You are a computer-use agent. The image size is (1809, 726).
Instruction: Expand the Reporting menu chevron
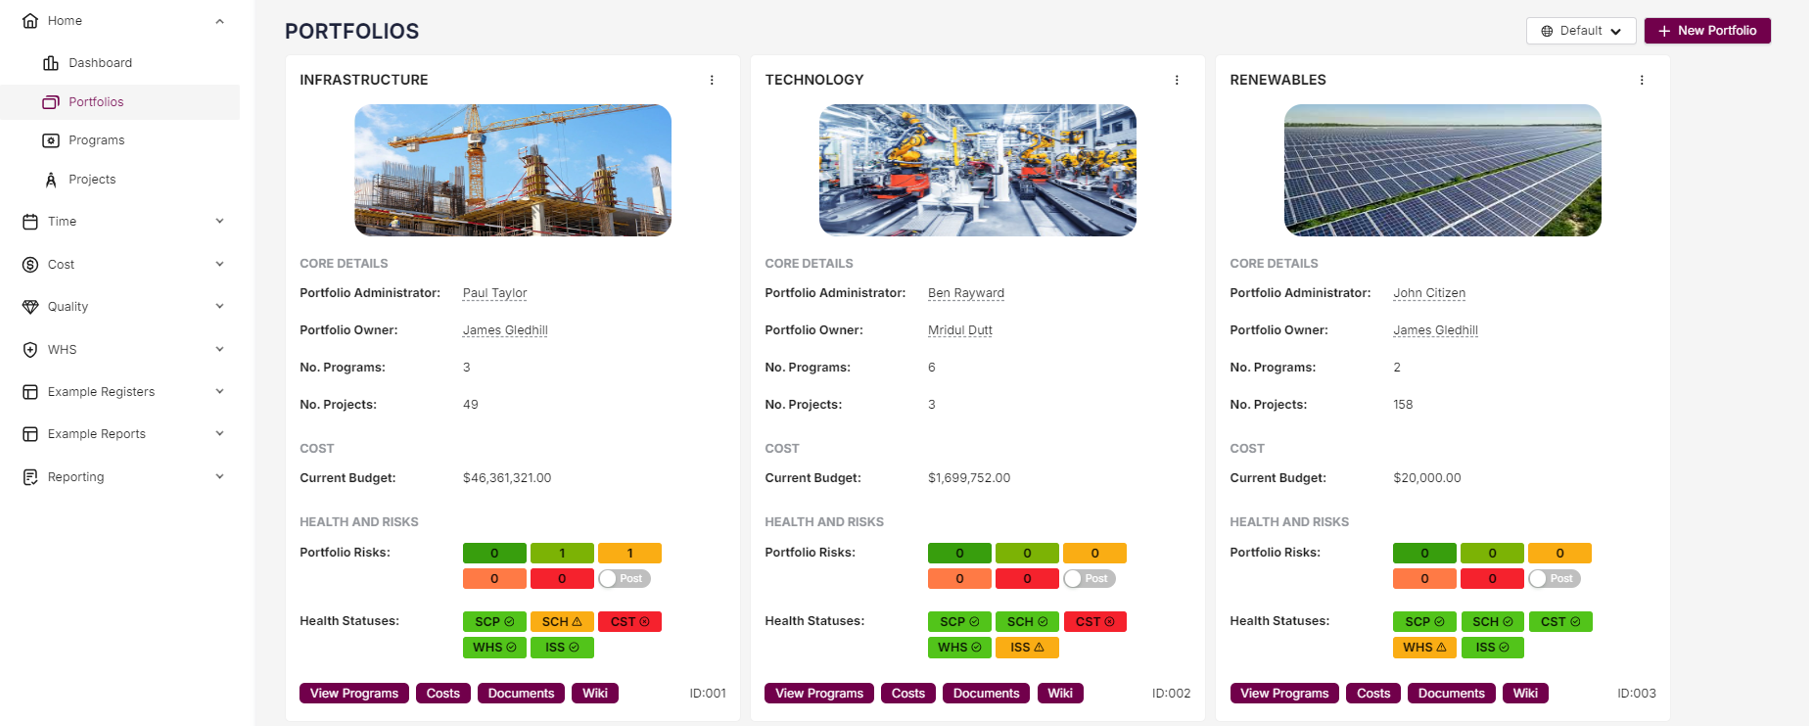220,477
